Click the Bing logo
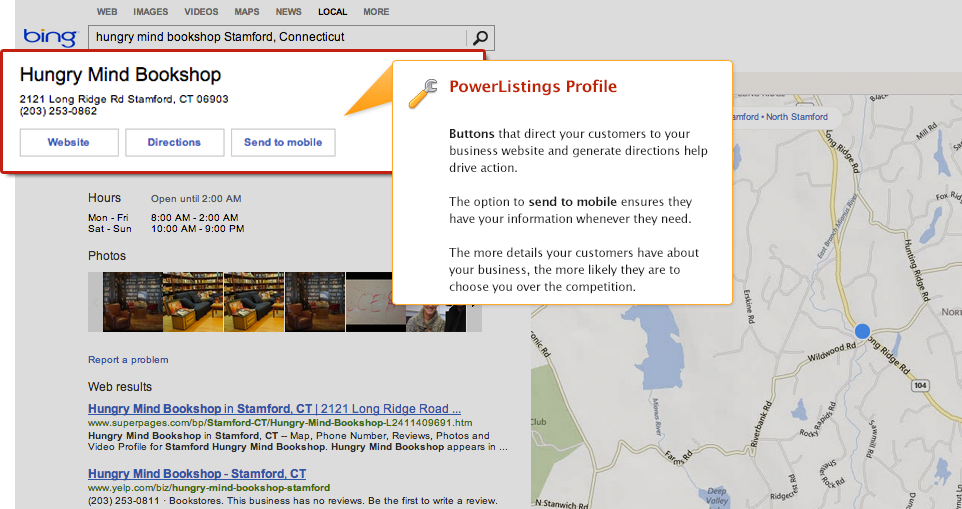The height and width of the screenshot is (509, 962). 51,37
